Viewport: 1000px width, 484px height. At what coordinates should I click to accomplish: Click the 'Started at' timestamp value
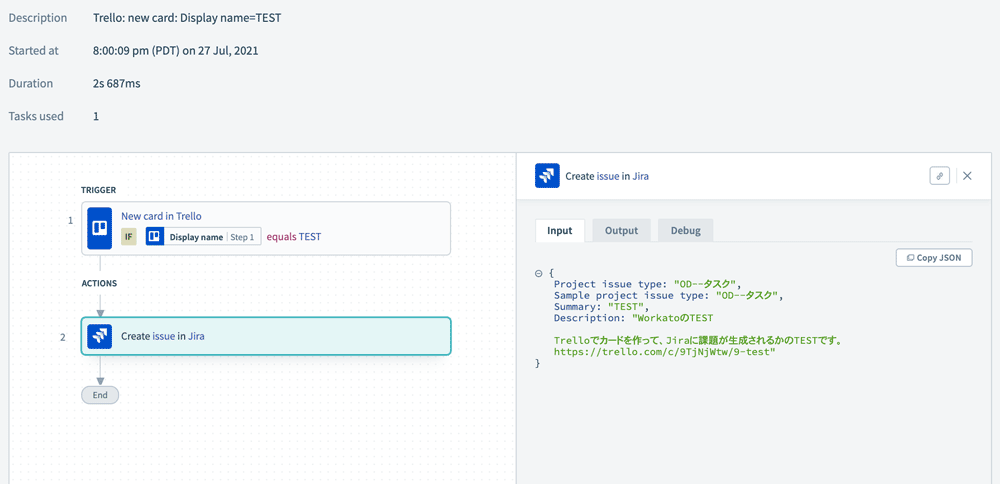pos(175,51)
